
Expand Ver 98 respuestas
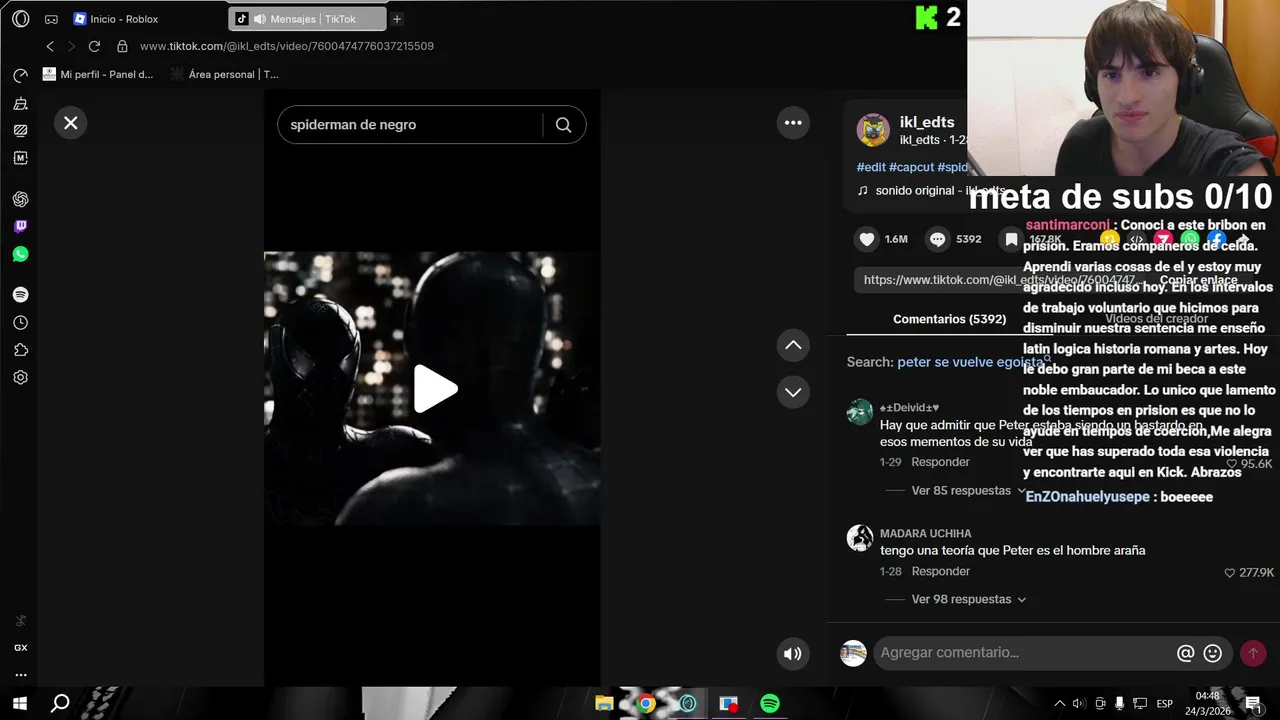point(968,599)
